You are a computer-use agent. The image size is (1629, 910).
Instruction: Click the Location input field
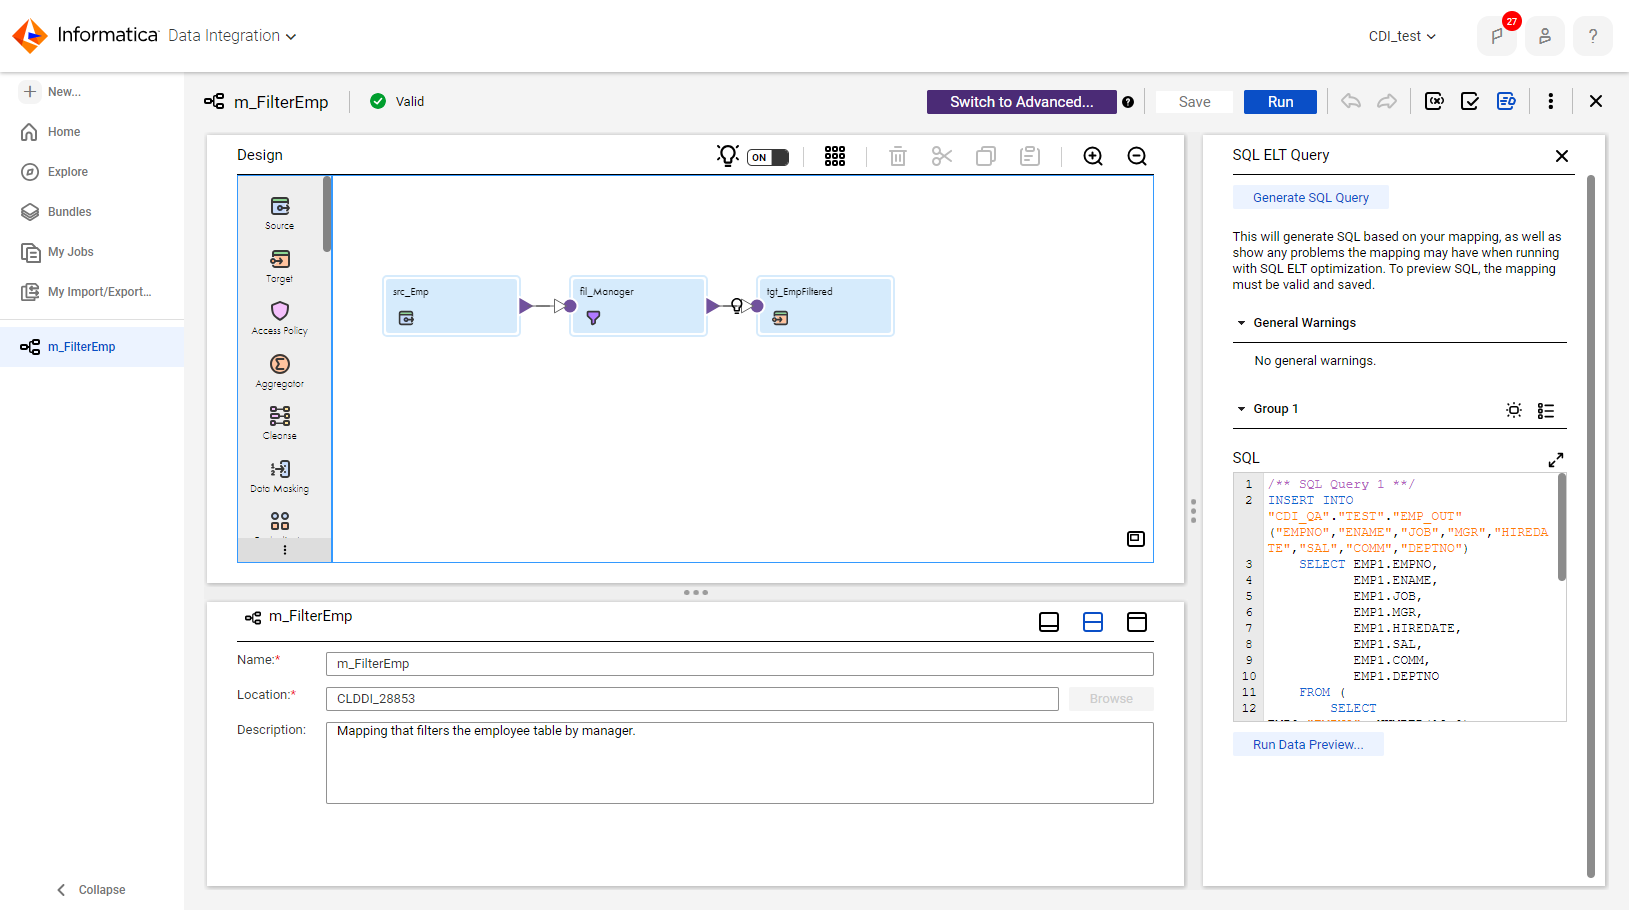(x=692, y=699)
